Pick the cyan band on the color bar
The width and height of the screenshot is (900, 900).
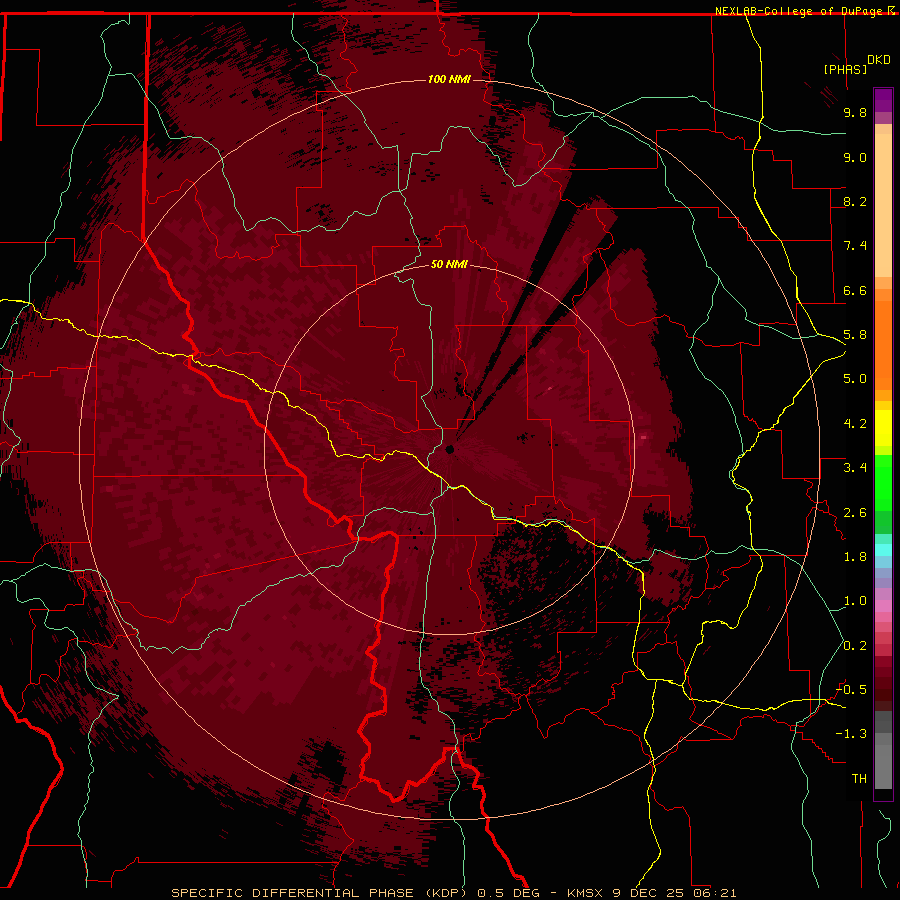[x=883, y=550]
